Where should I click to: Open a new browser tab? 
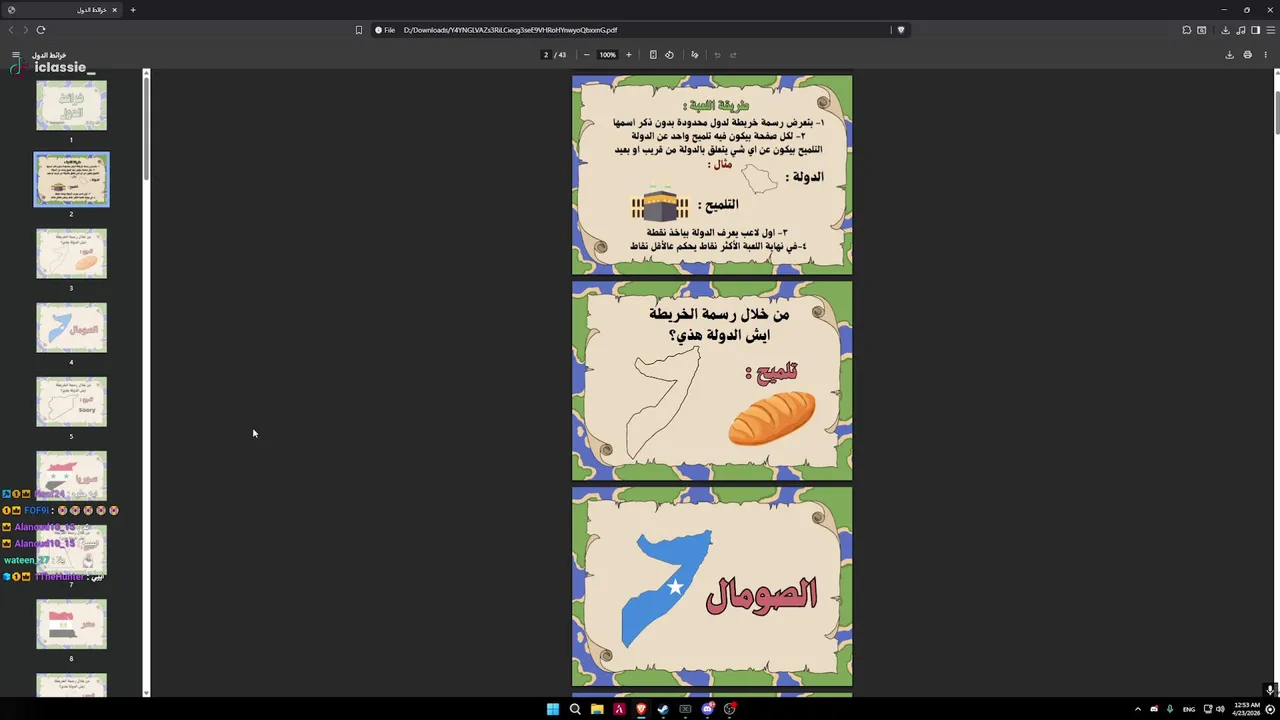pos(132,10)
